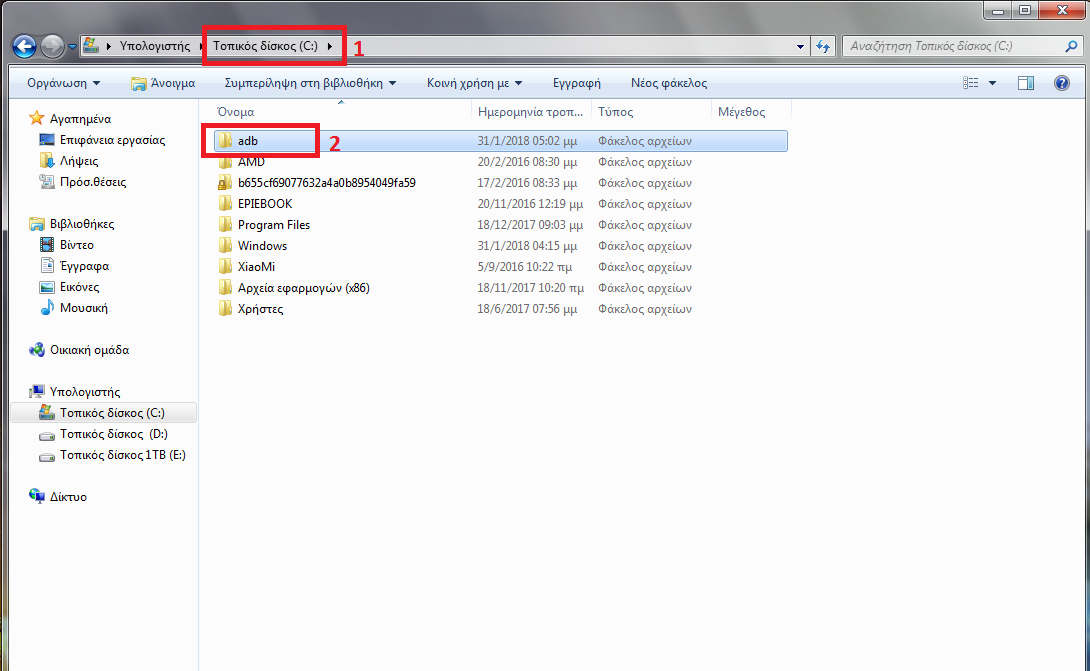Sort by Ημερομηνία τροπ... column header

530,112
